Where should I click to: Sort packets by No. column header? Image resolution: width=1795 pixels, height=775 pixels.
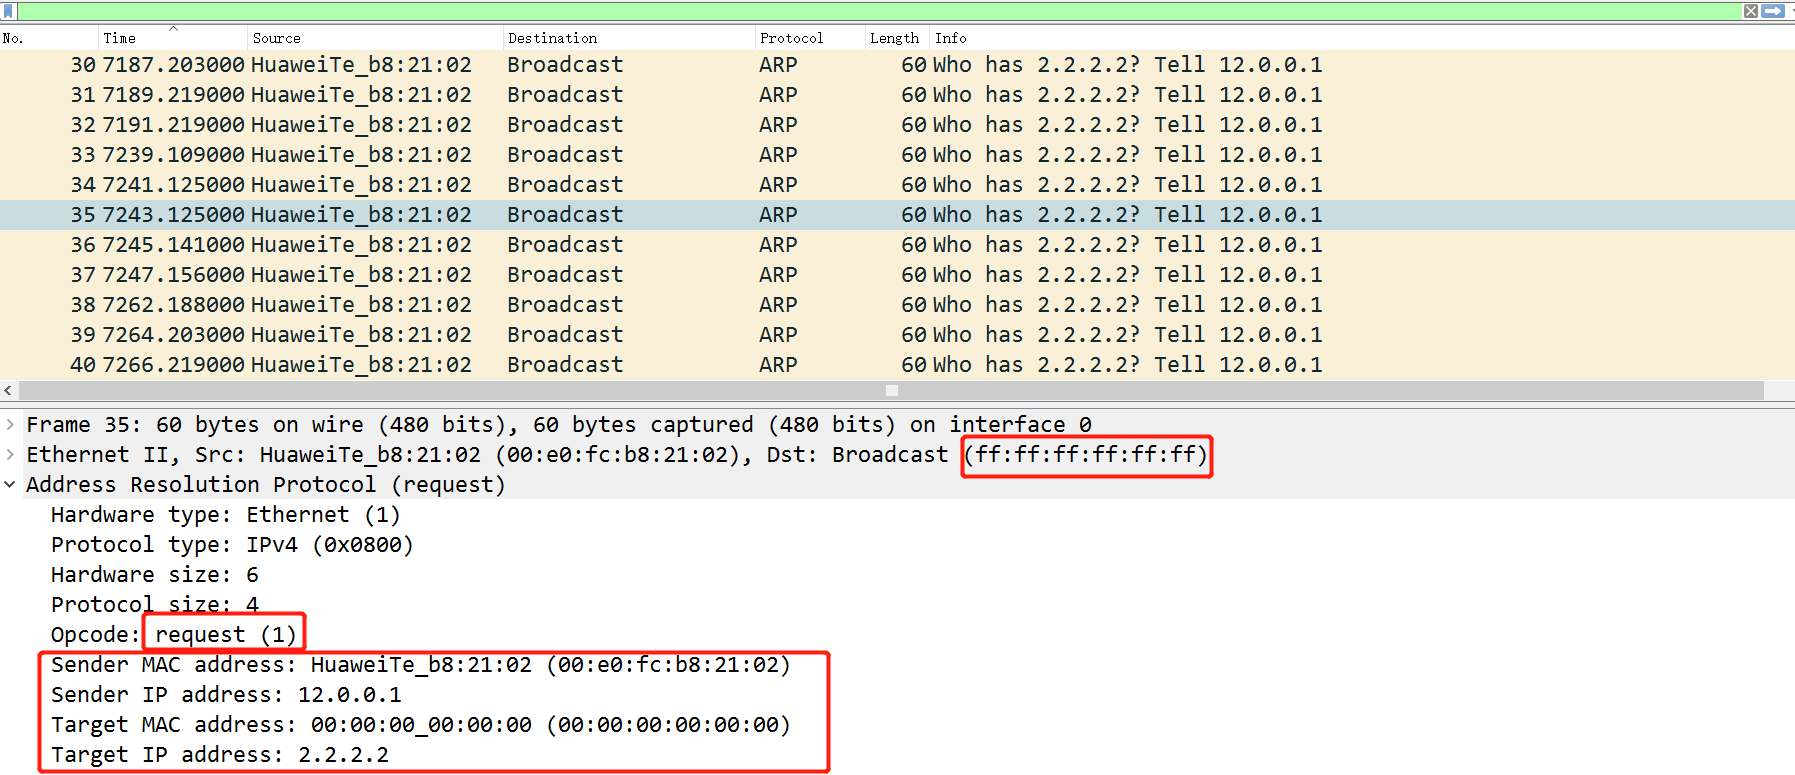(x=49, y=38)
